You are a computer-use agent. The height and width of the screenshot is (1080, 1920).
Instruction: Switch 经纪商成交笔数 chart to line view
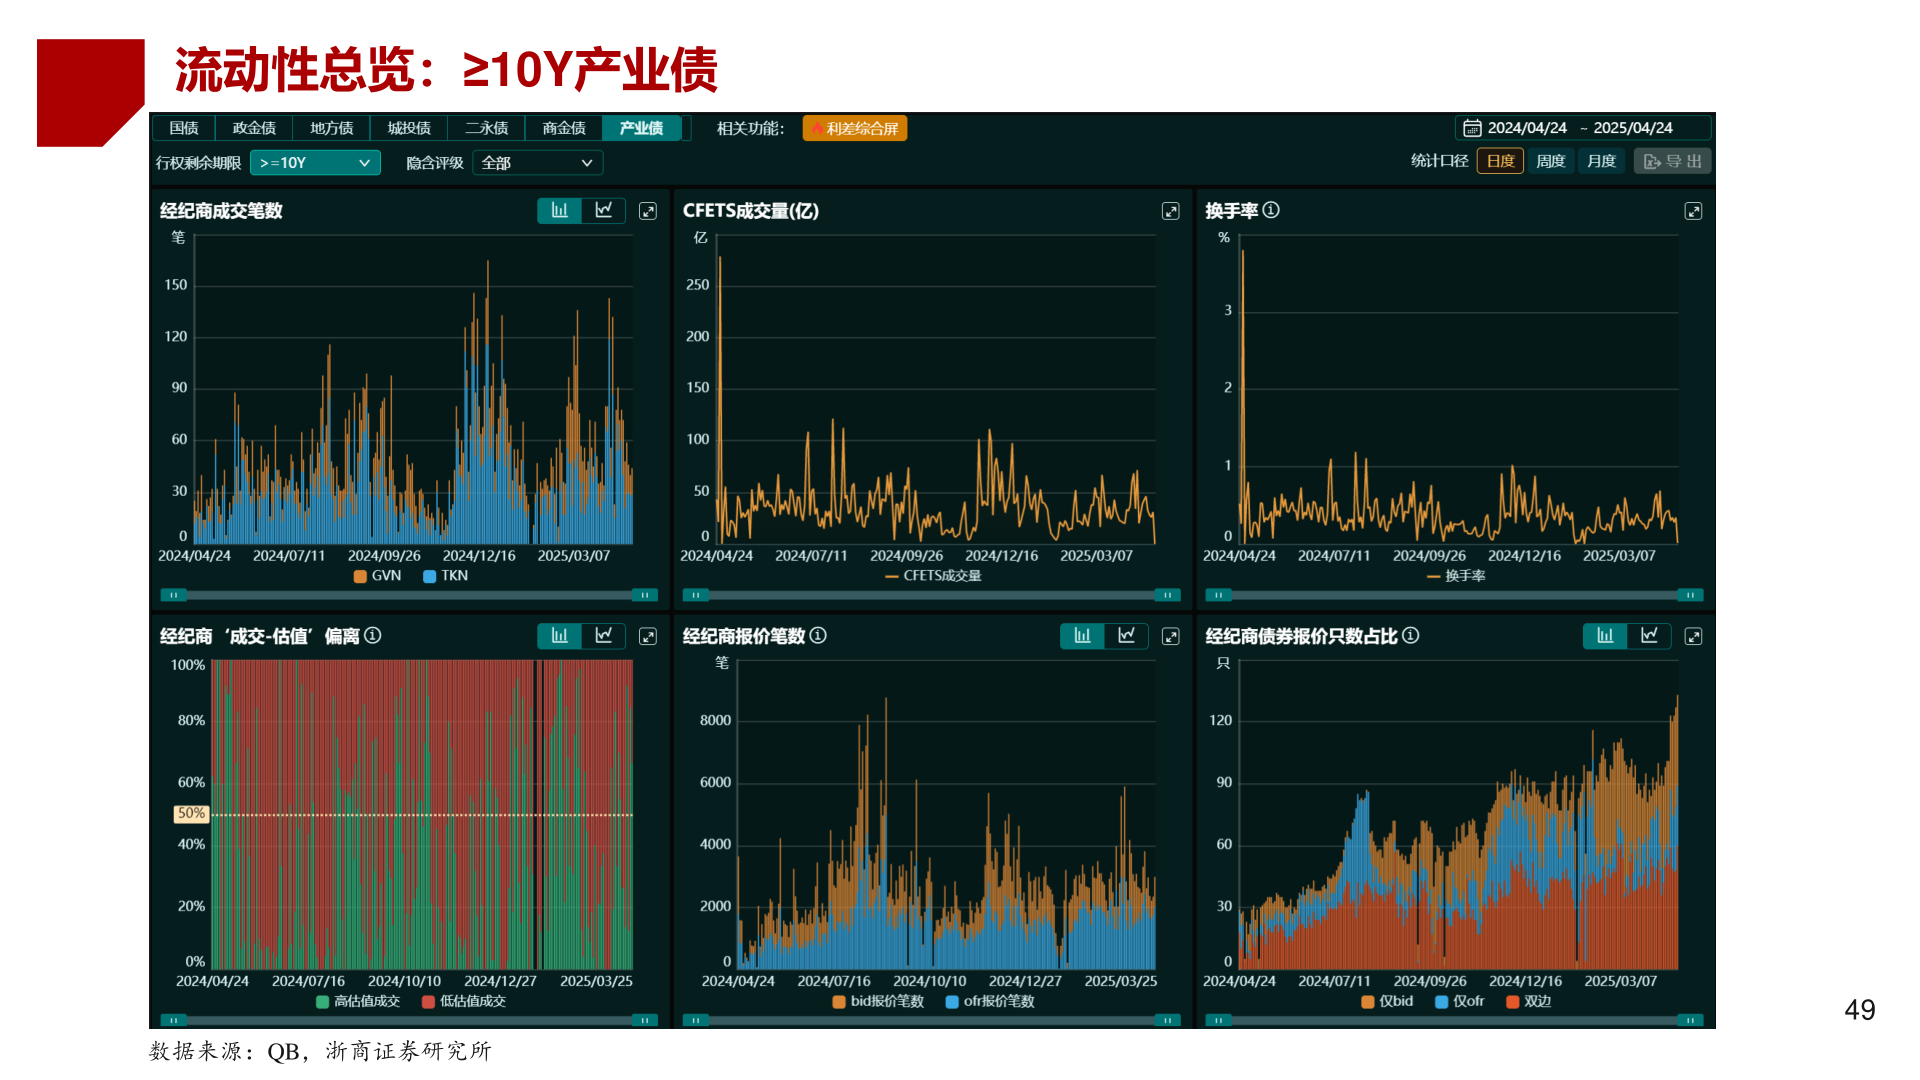(604, 211)
